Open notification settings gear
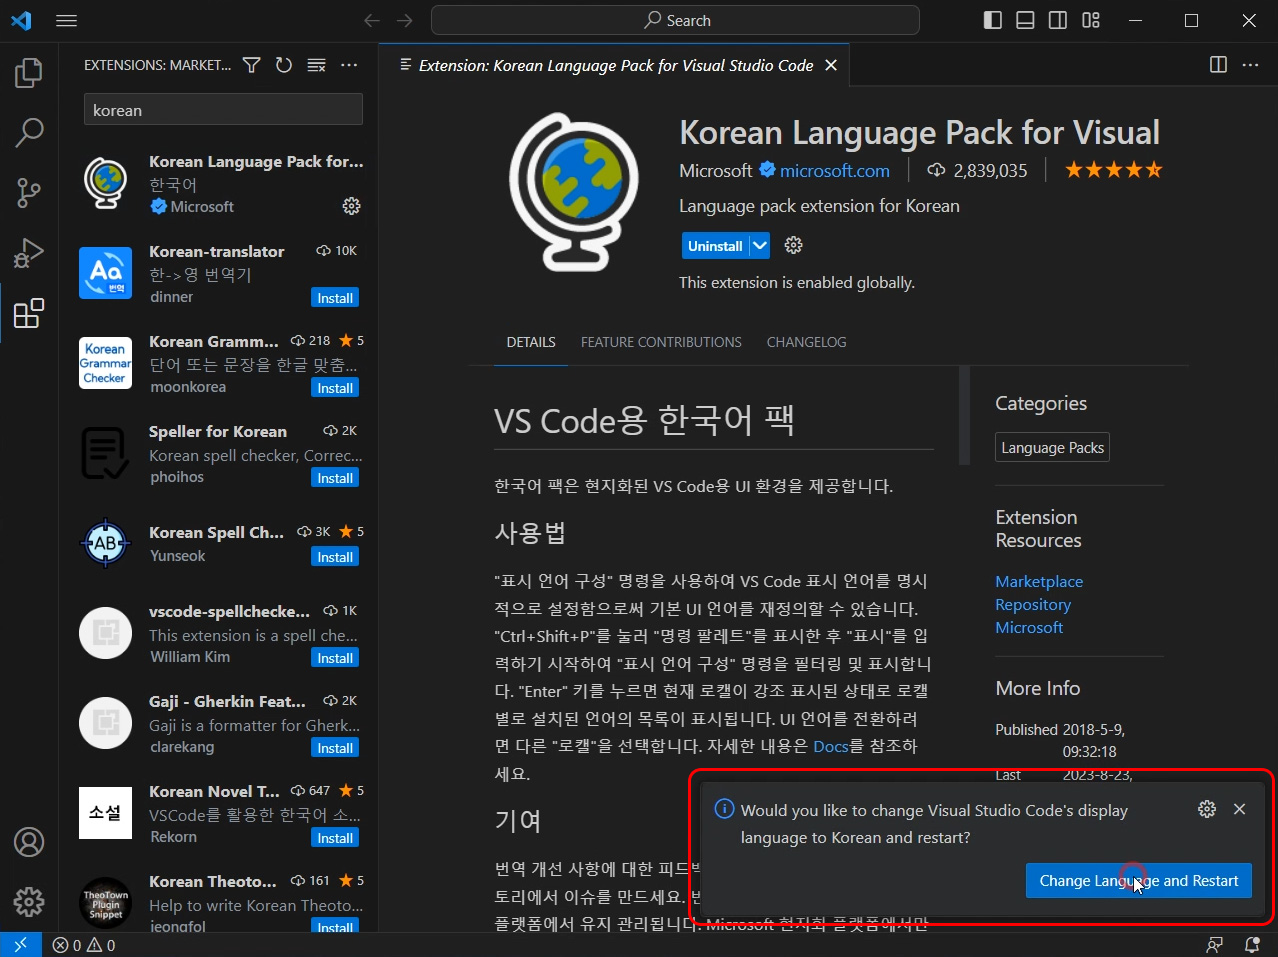1278x957 pixels. pyautogui.click(x=1207, y=809)
